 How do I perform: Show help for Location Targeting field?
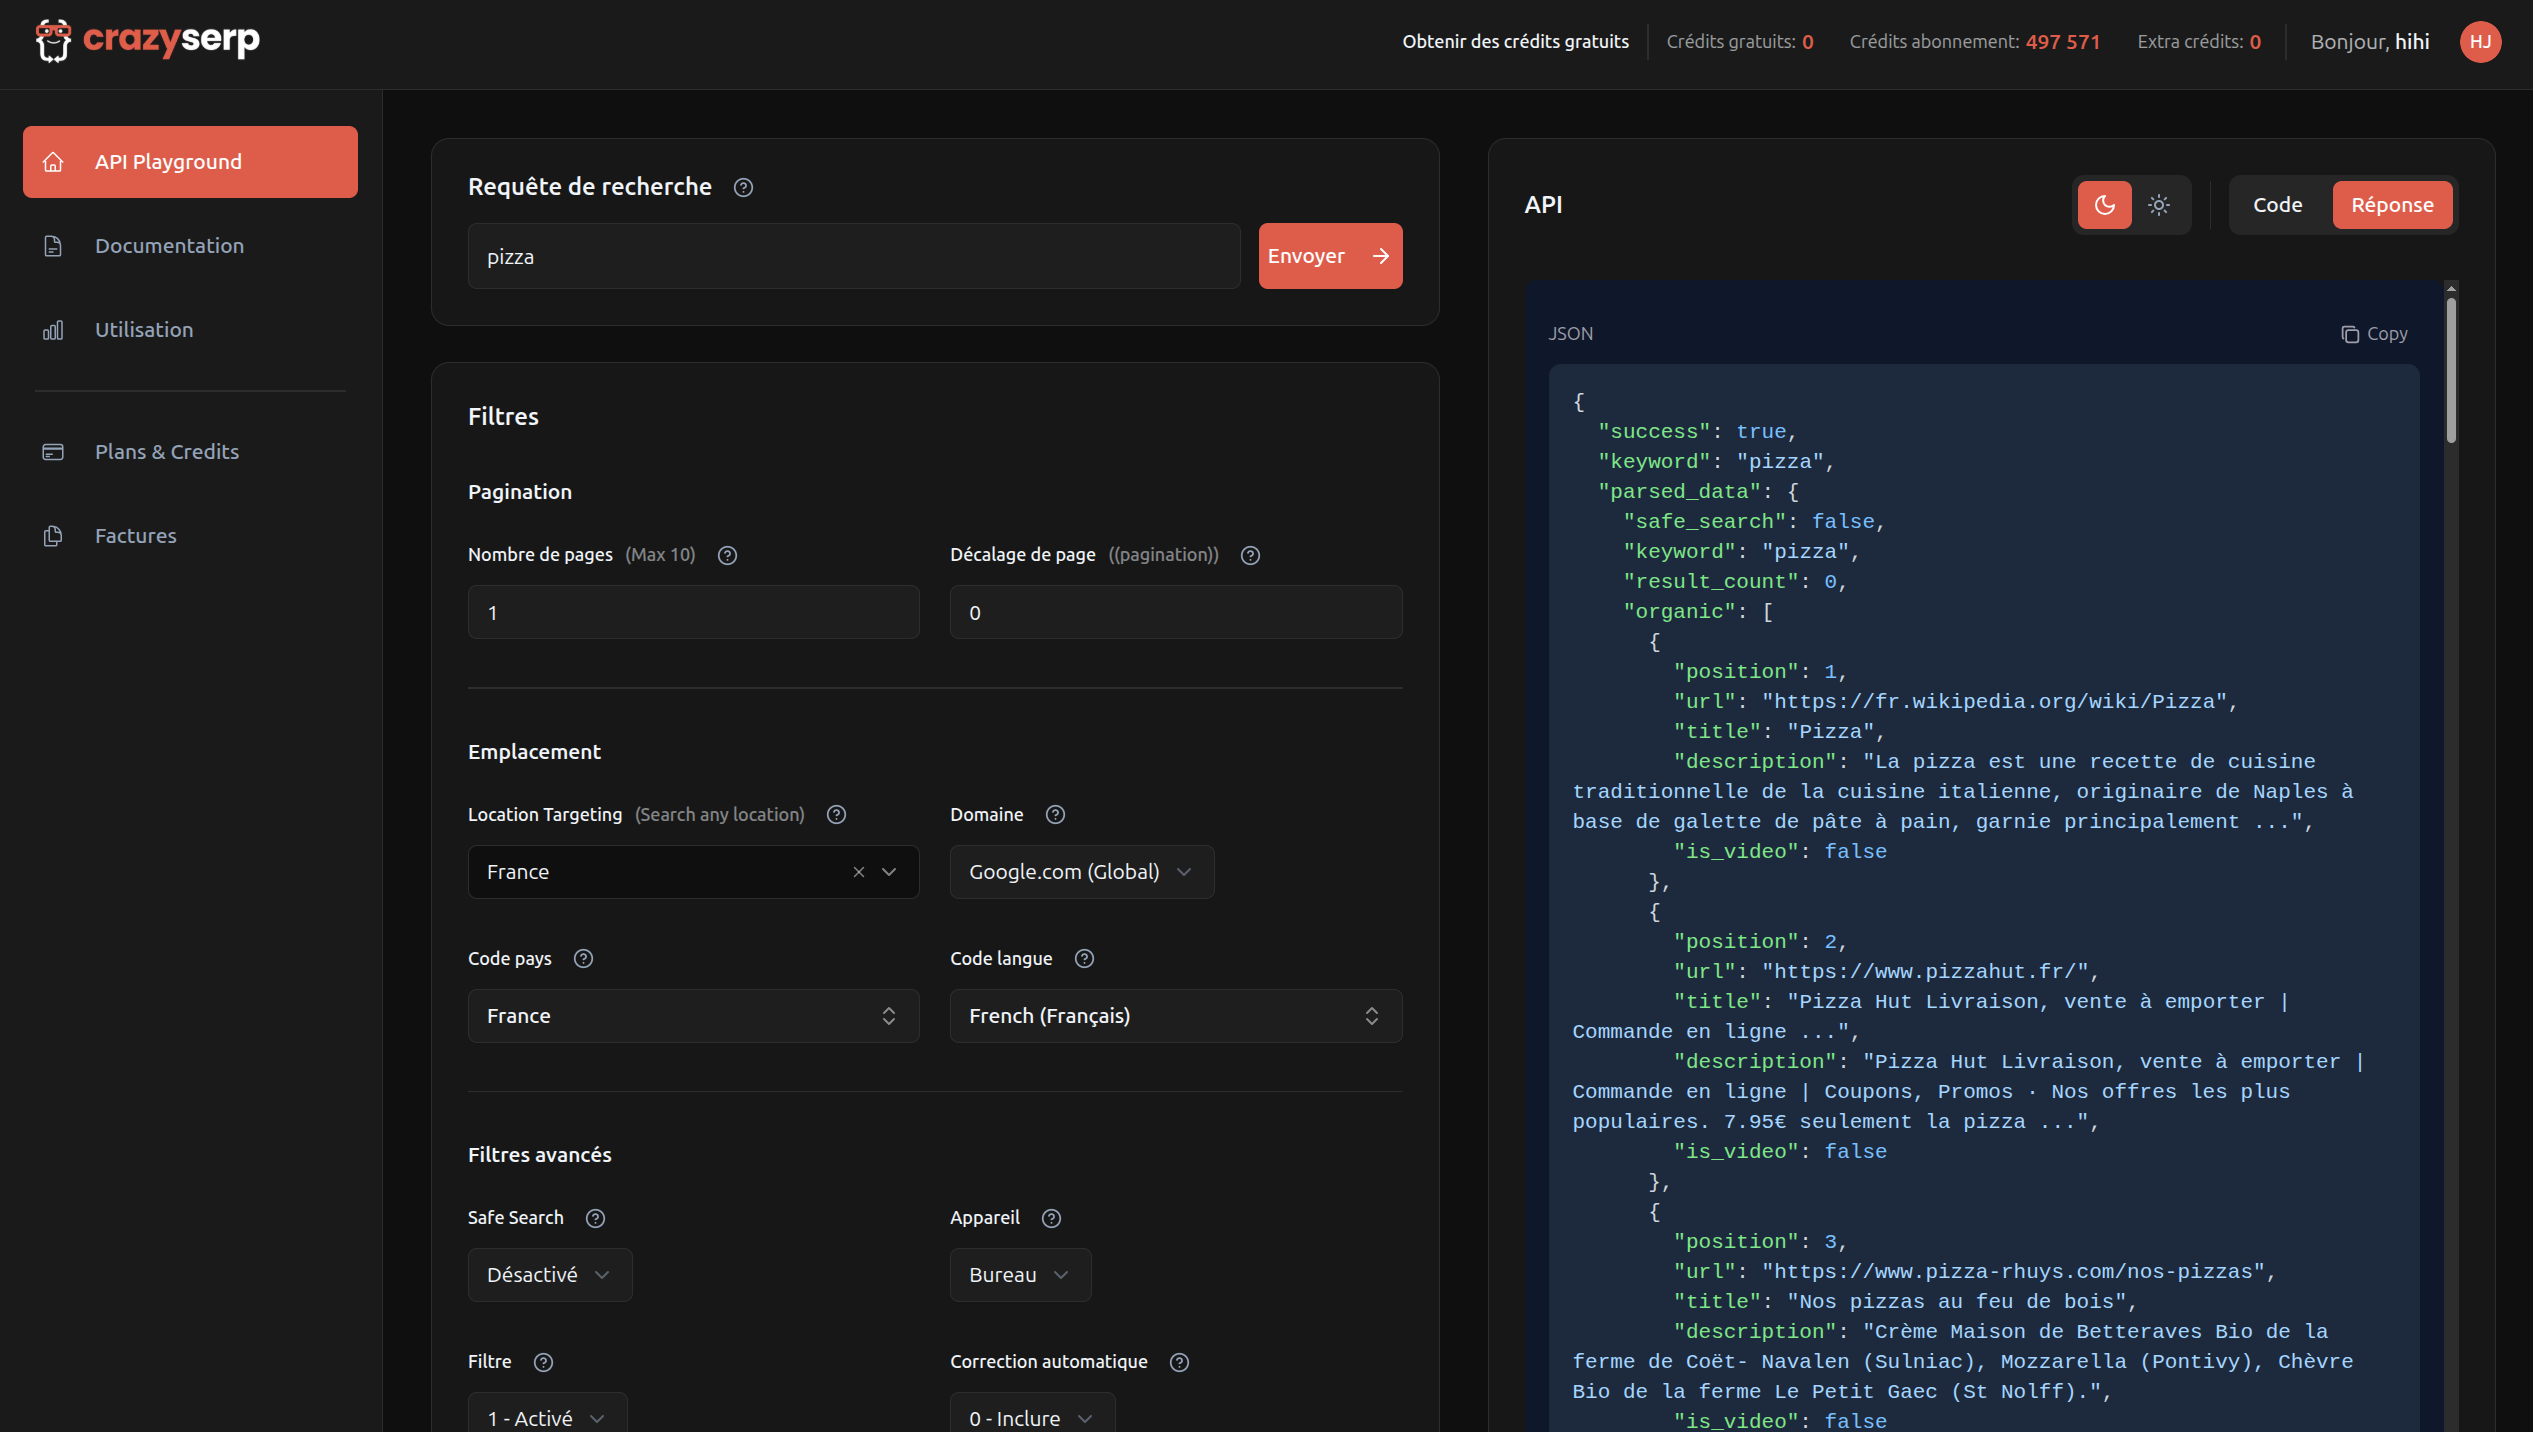(836, 814)
